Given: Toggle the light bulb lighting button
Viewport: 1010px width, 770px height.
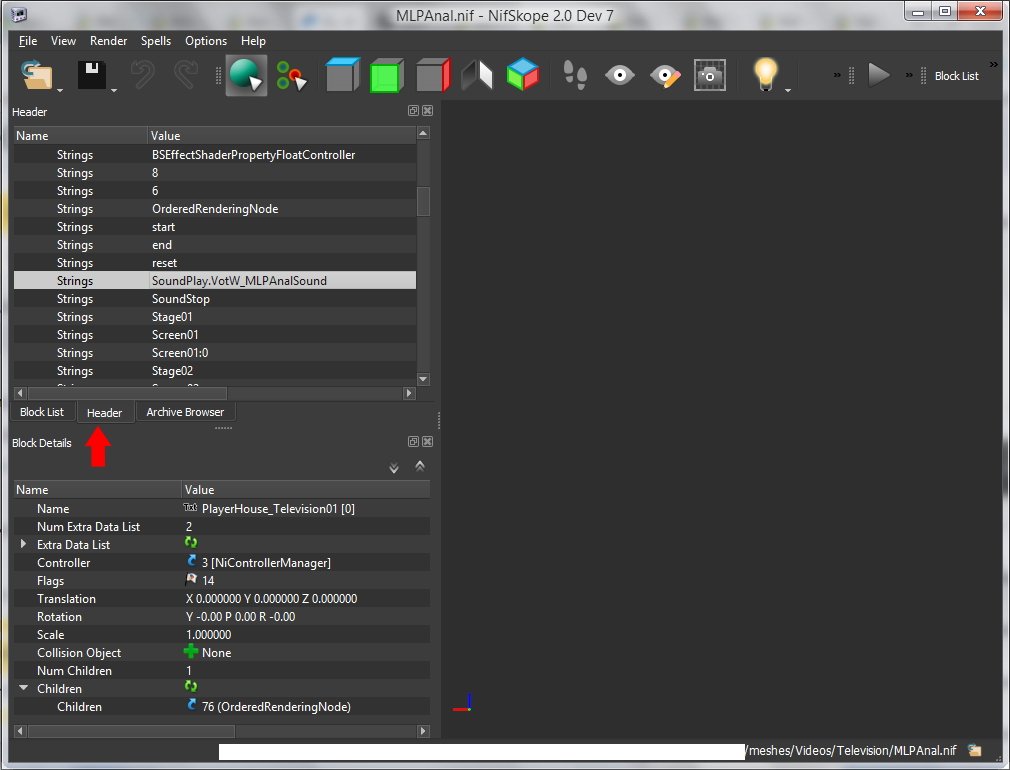Looking at the screenshot, I should [x=765, y=75].
